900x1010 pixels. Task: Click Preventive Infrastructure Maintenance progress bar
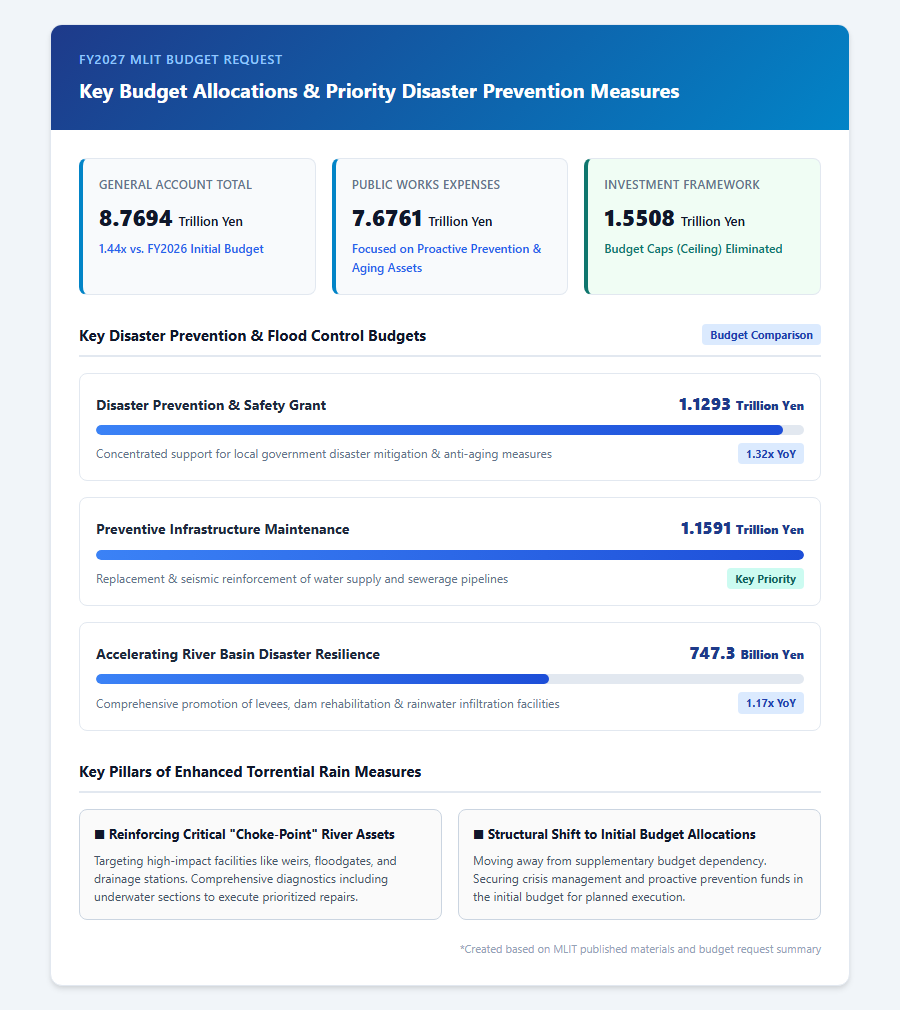pyautogui.click(x=450, y=555)
